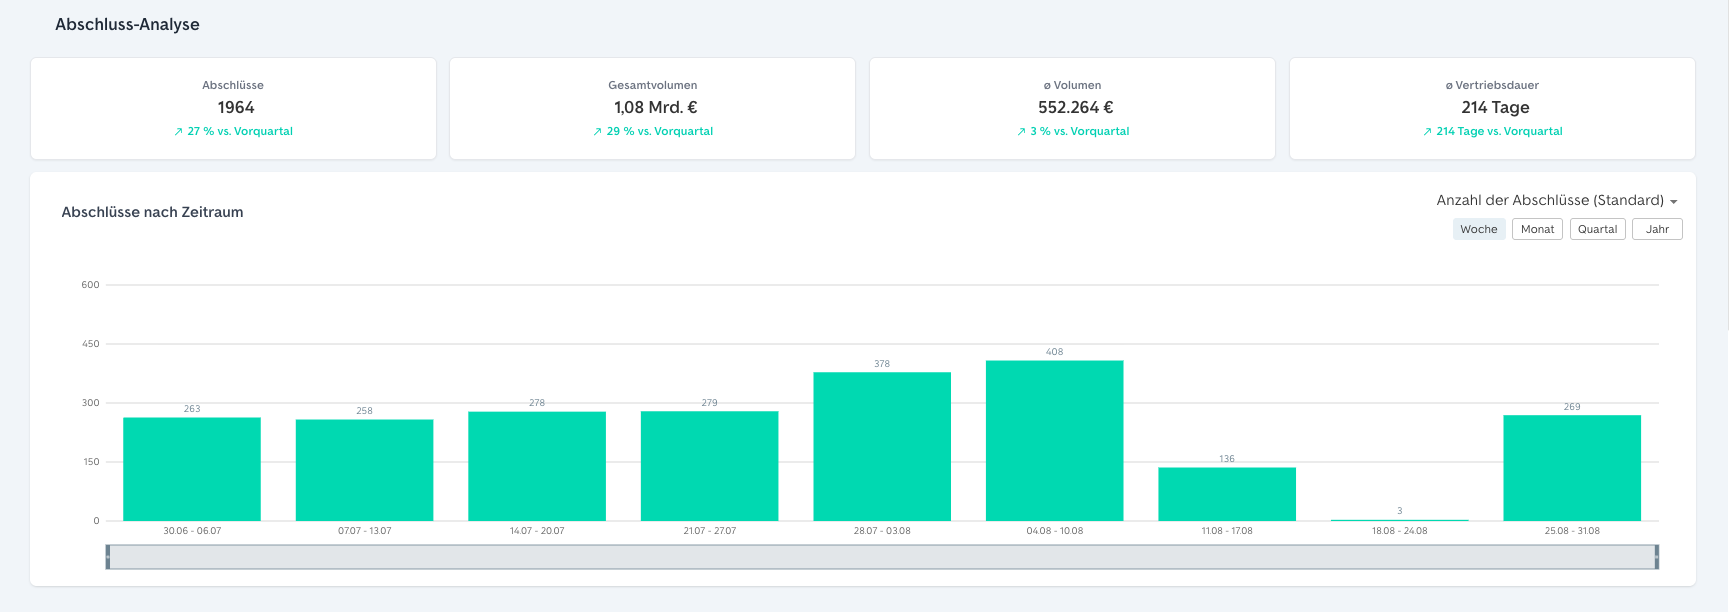Viewport: 1729px width, 612px height.
Task: Click the trend arrow icon under Gesamtvolumen
Action: click(x=597, y=132)
